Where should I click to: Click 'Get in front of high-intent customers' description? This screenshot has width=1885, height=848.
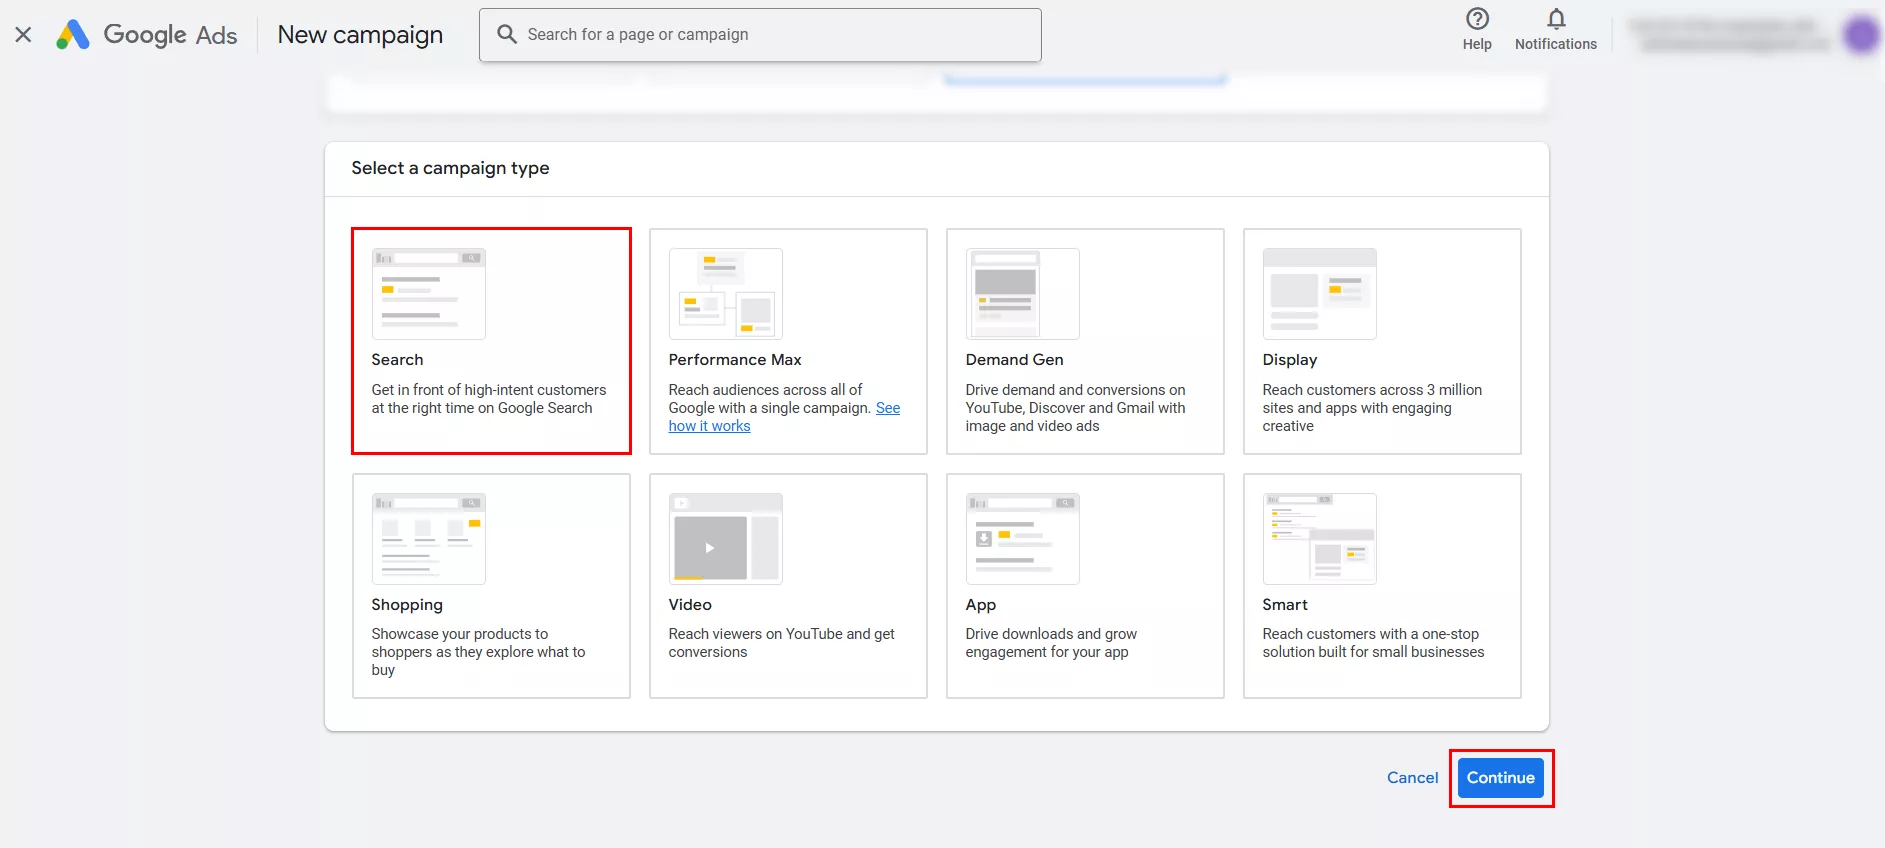489,399
